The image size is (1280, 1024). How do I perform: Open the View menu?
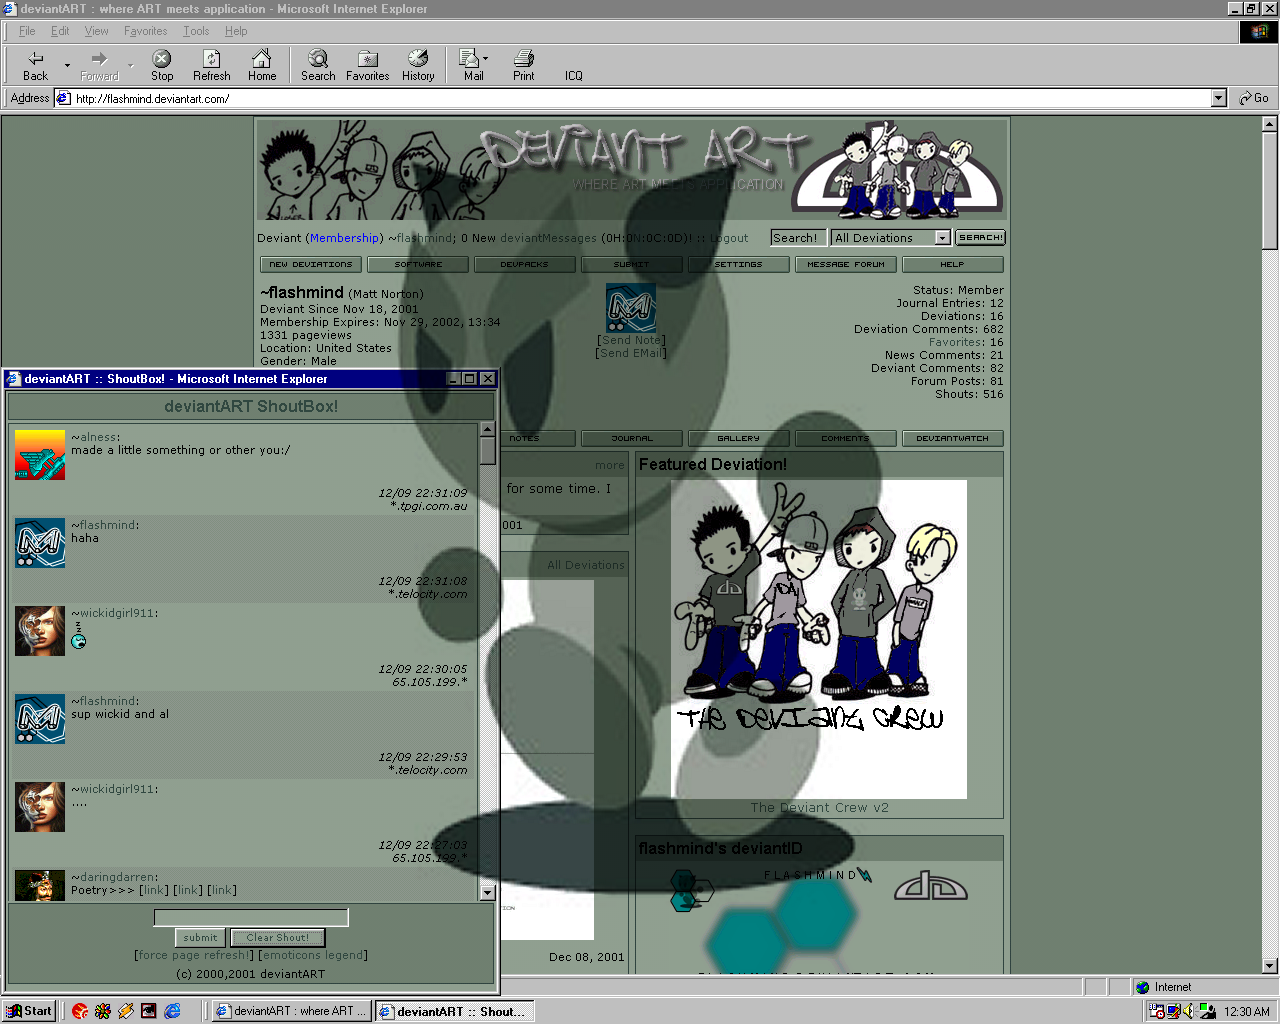point(96,31)
